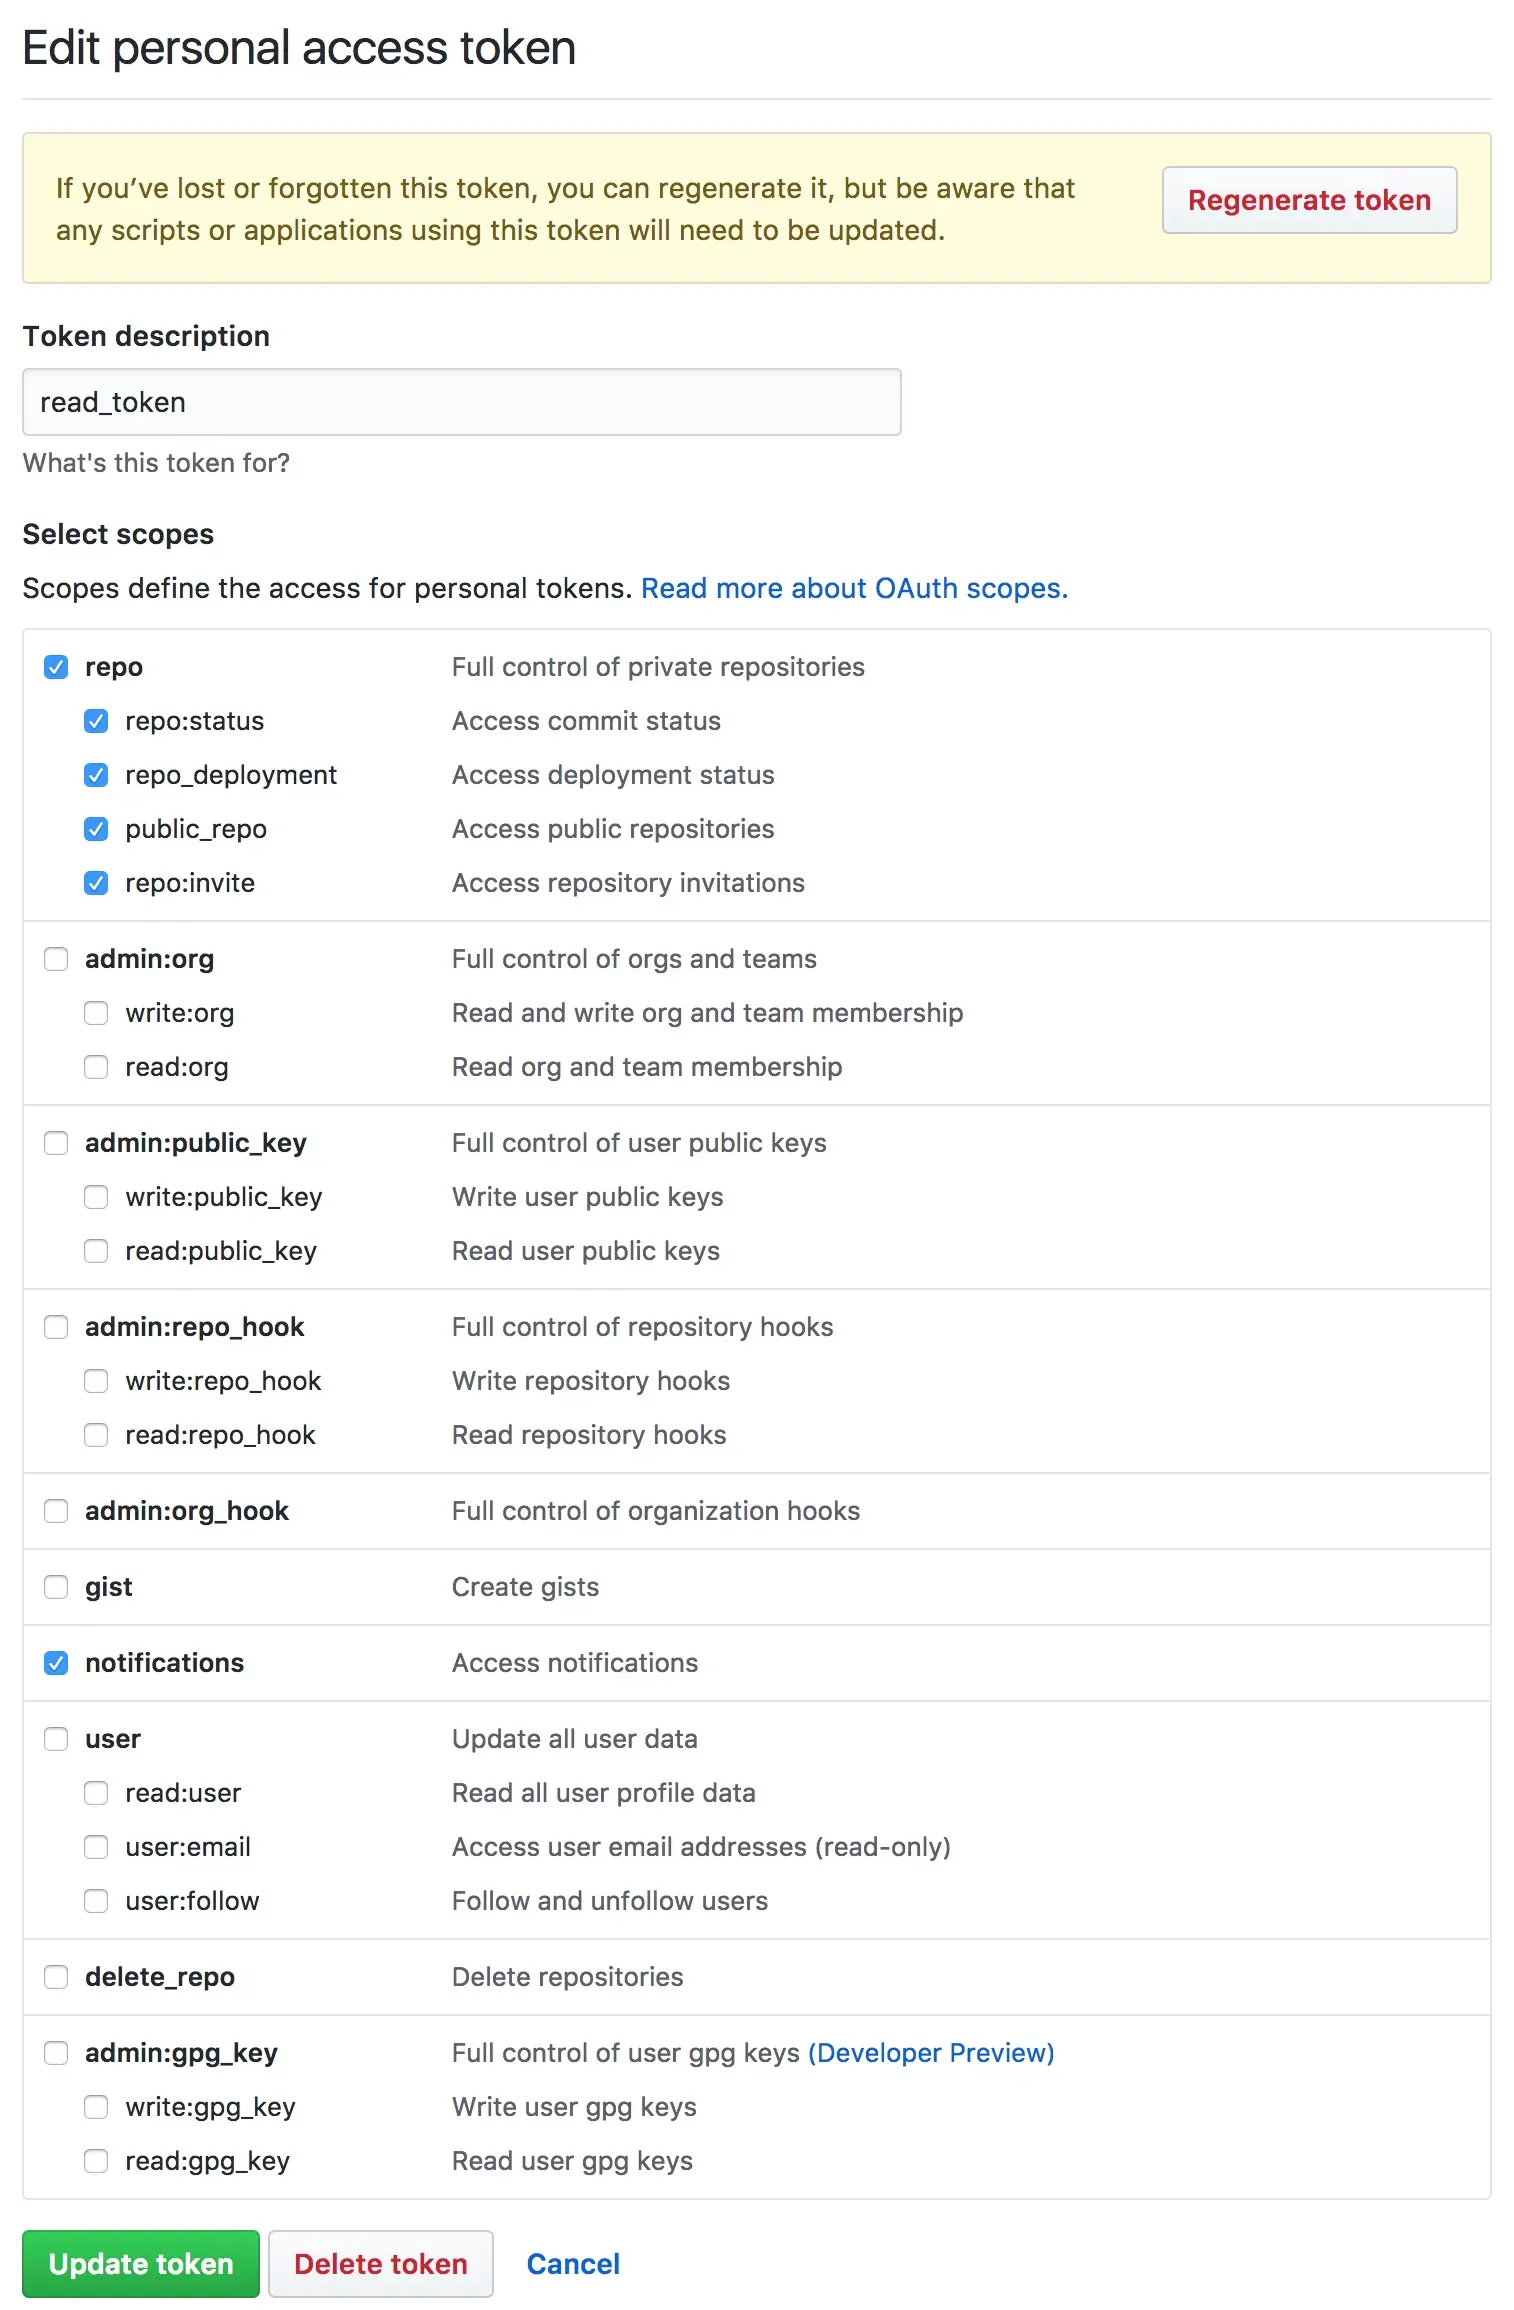Enable the admin:org scope

[x=56, y=959]
